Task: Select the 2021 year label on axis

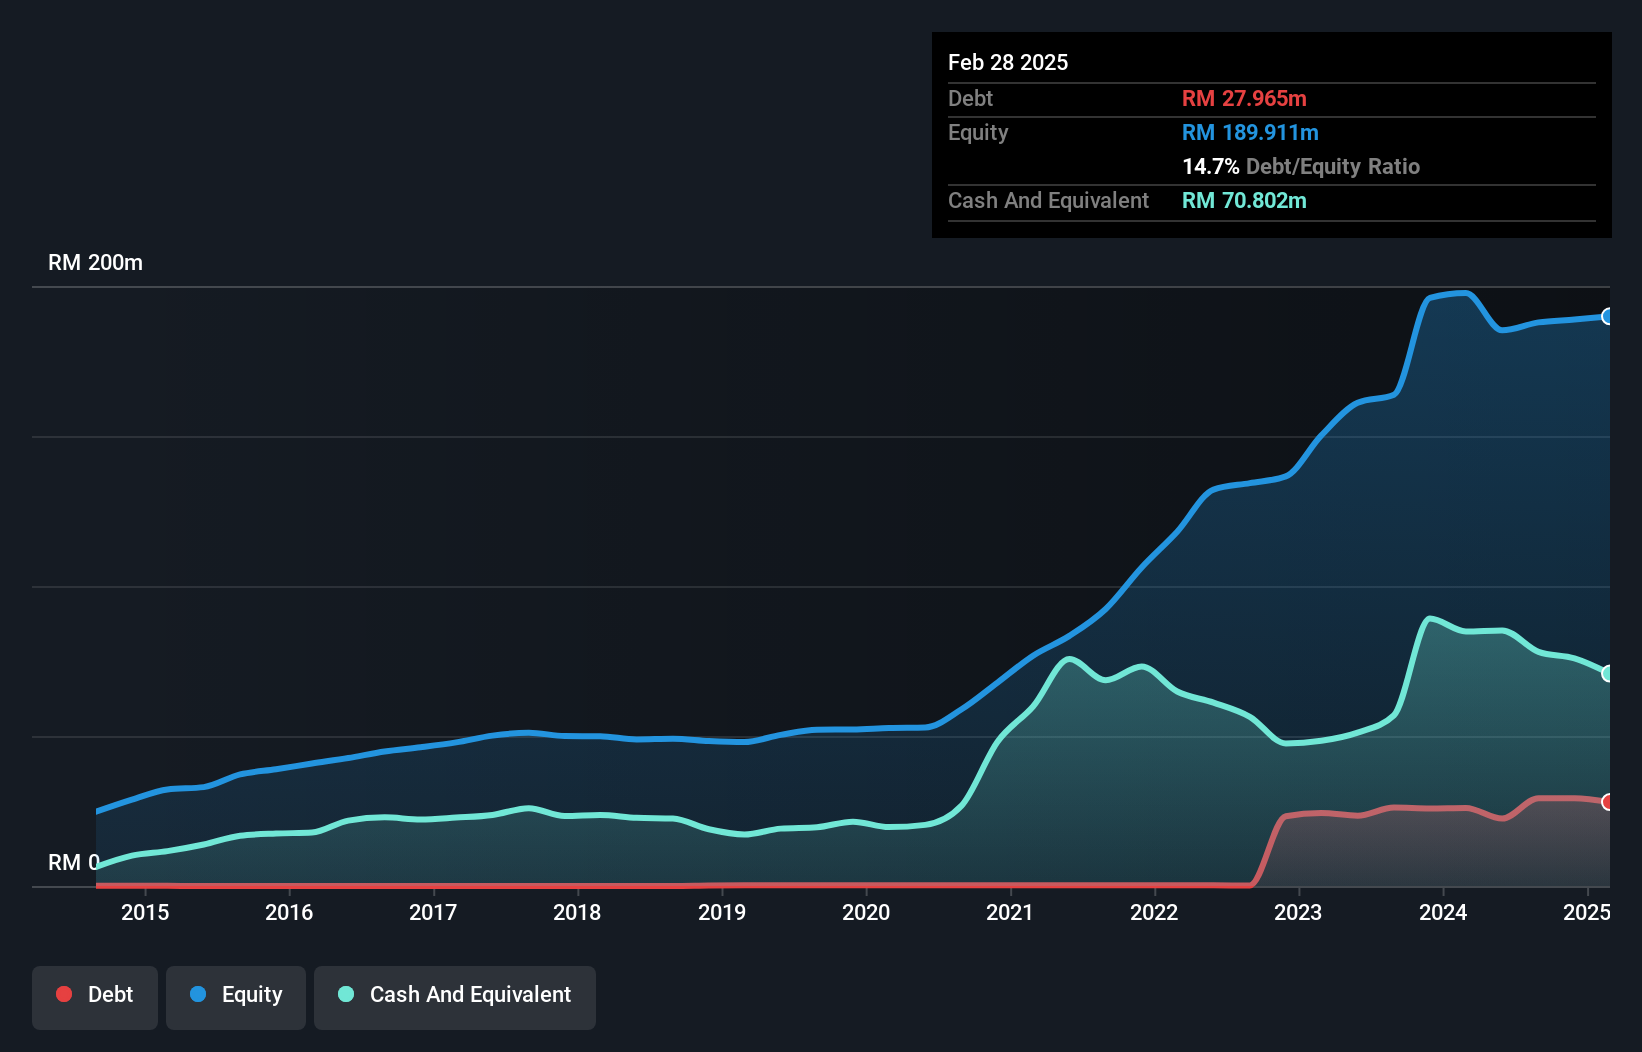Action: 1011,913
